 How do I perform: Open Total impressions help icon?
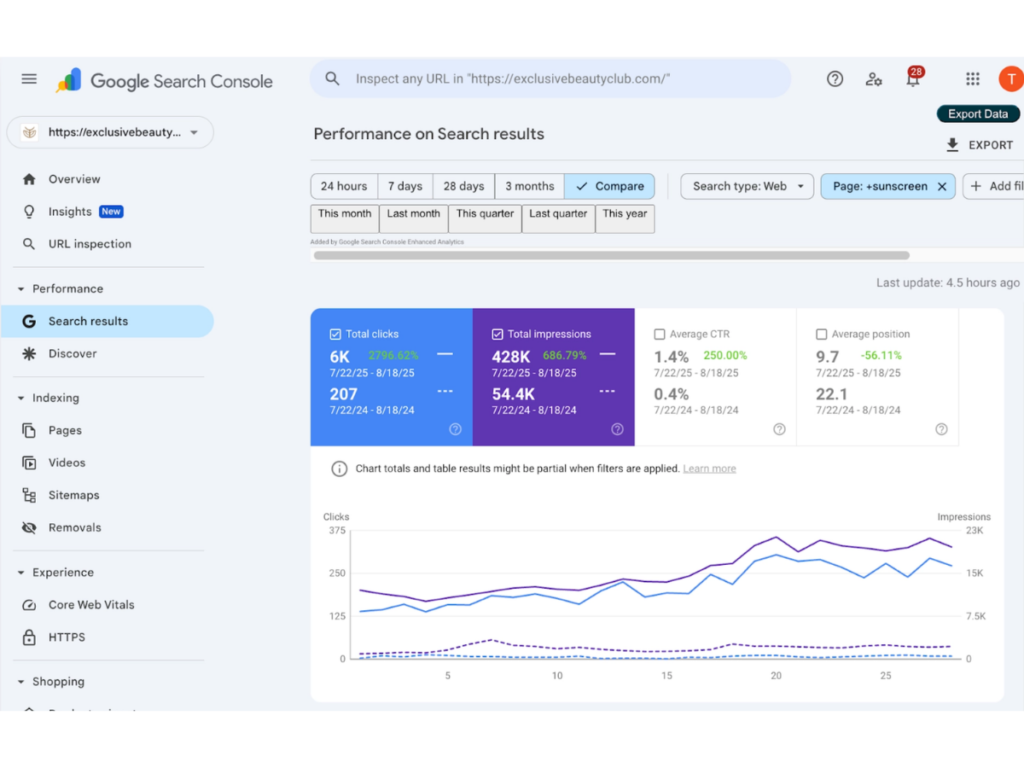617,429
